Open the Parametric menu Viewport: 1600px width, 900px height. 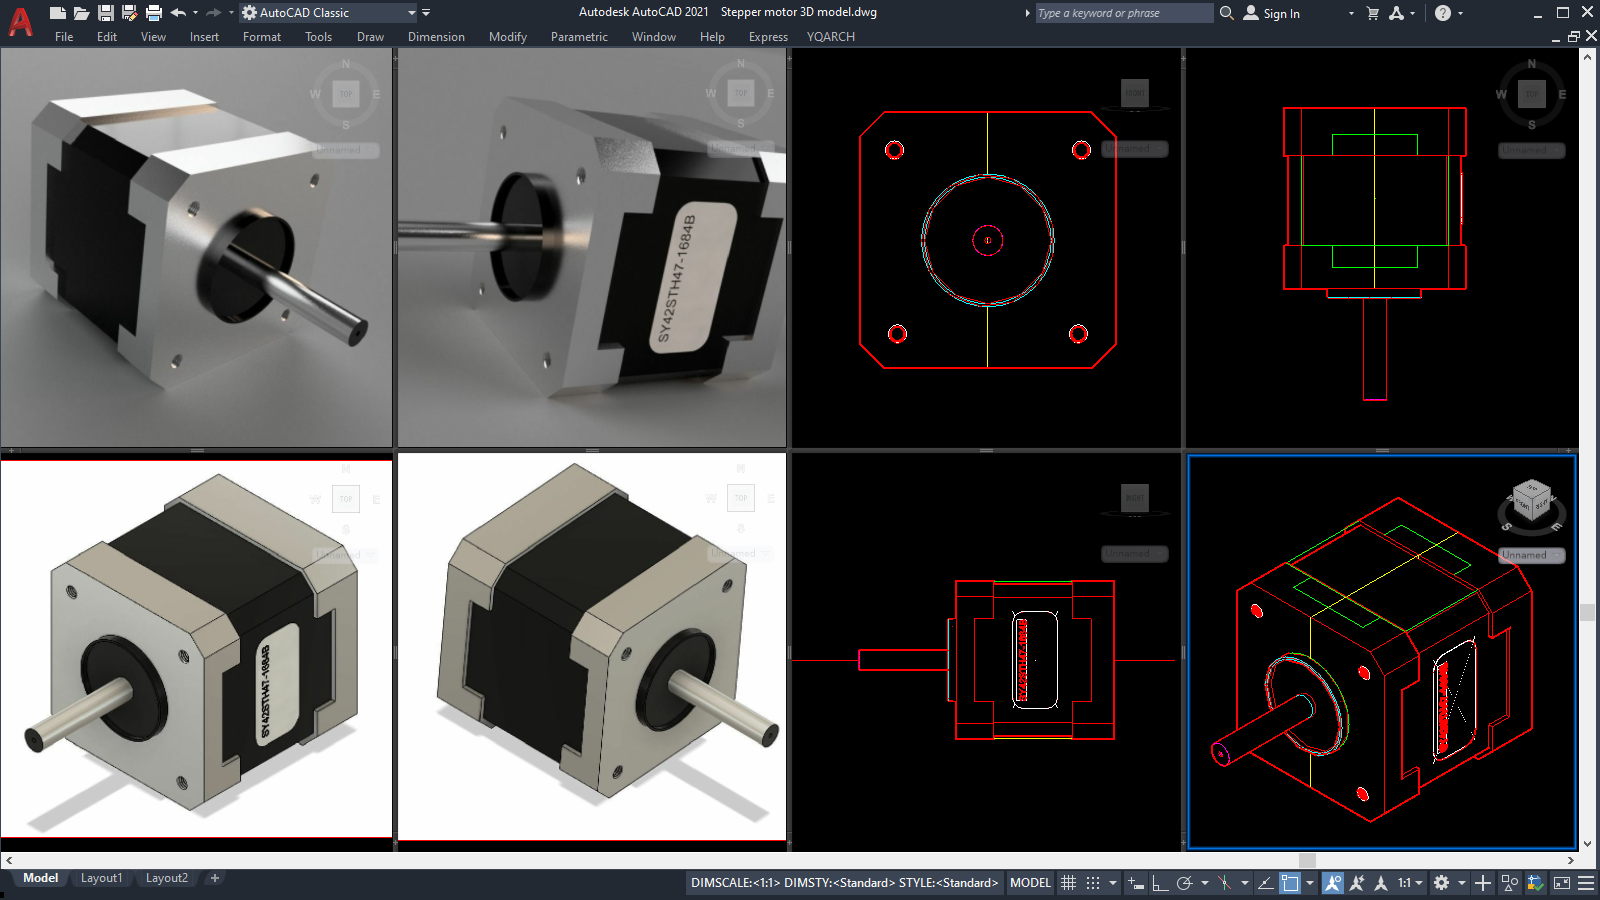point(579,37)
